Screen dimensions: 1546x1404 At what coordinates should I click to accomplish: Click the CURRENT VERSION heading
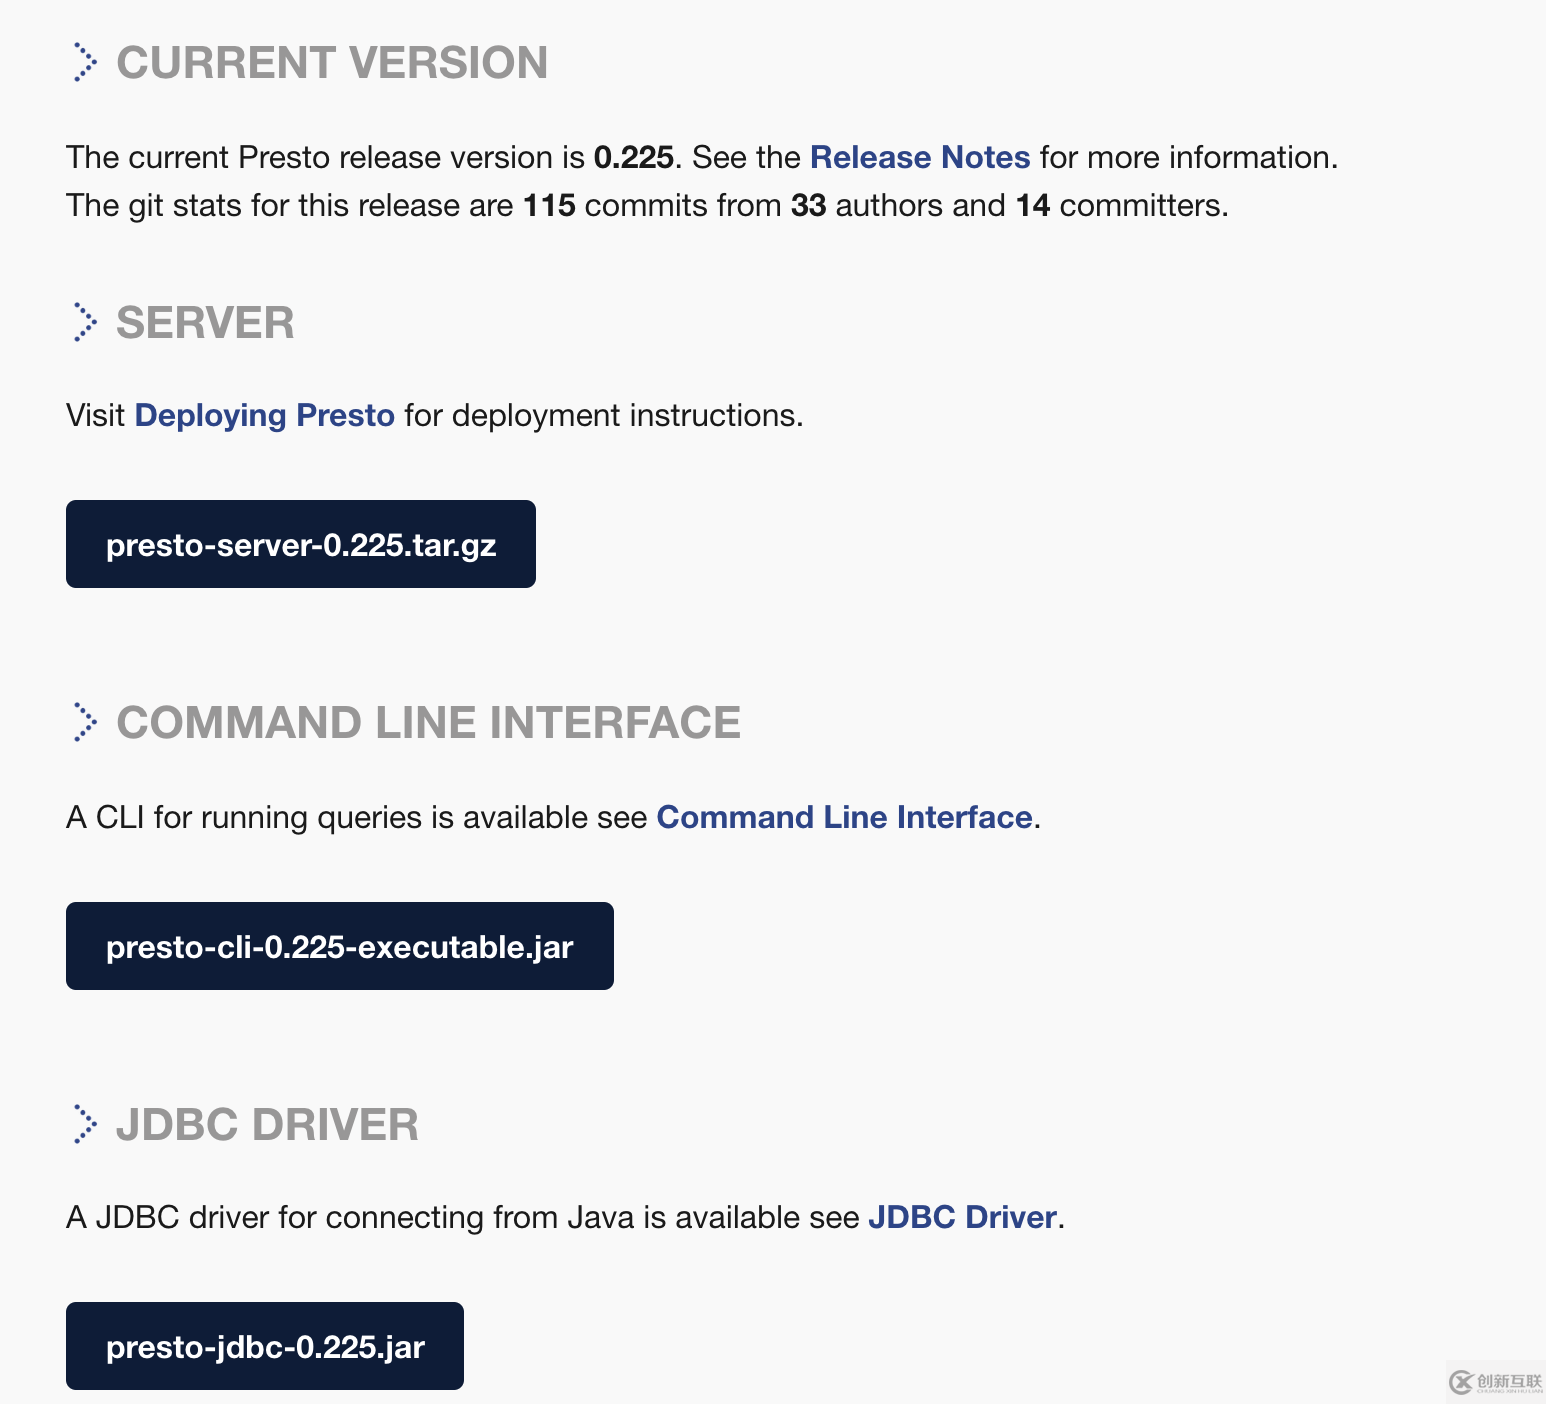point(332,62)
